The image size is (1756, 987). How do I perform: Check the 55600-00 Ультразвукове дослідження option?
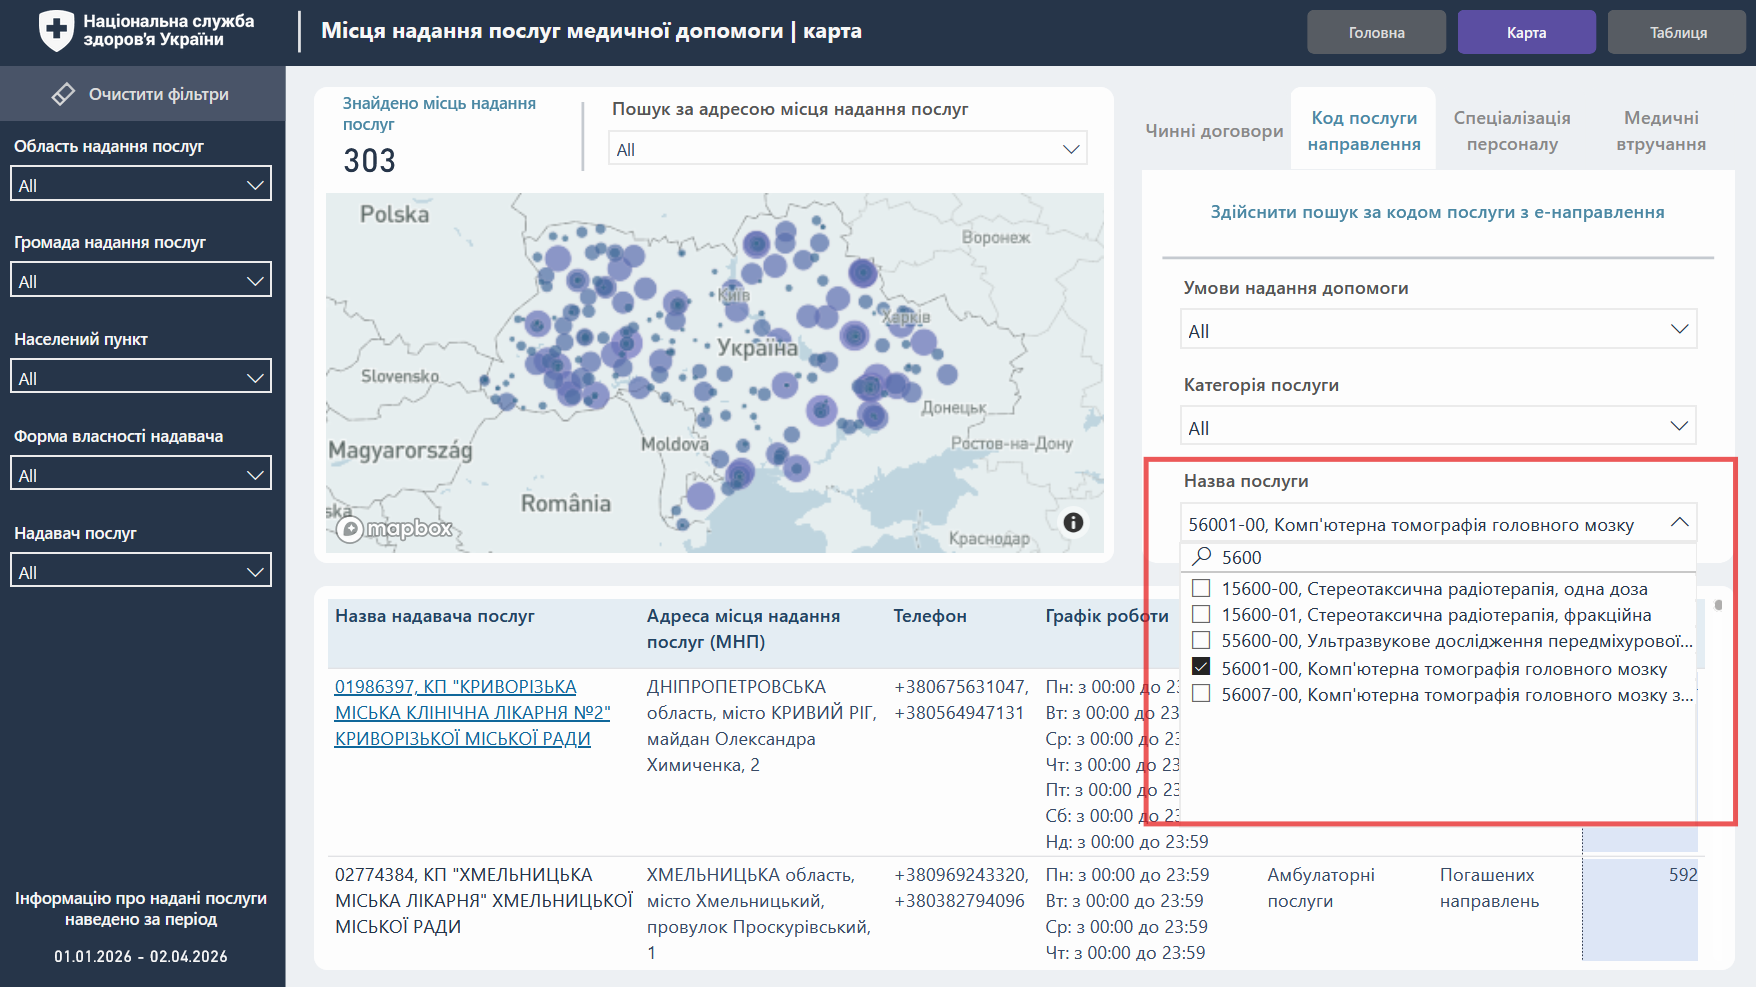tap(1202, 640)
